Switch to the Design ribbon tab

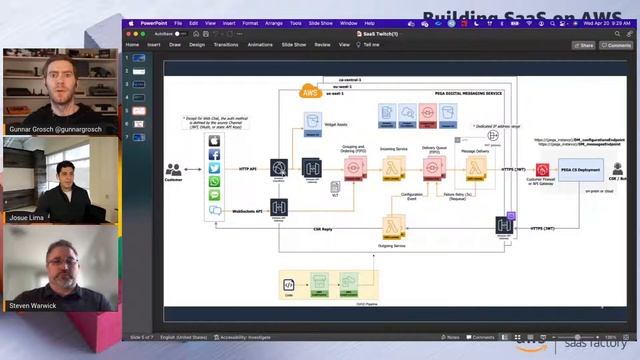[197, 44]
